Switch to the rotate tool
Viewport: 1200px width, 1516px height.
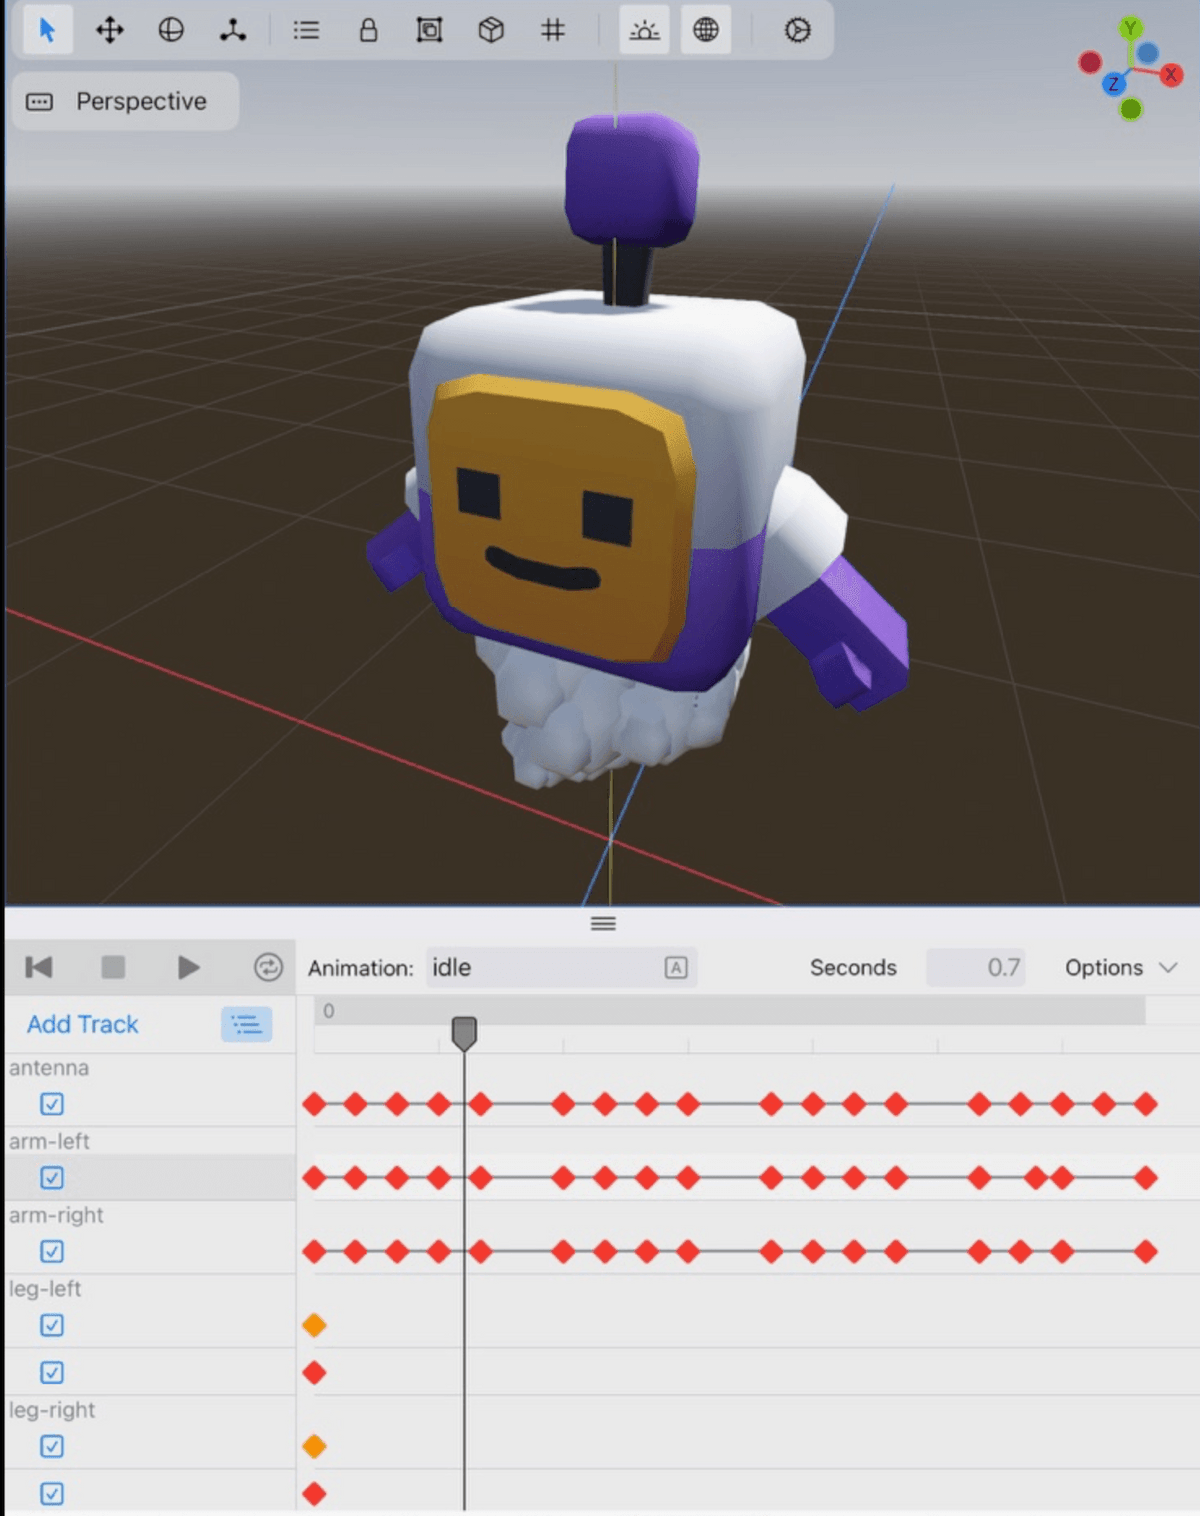point(170,30)
